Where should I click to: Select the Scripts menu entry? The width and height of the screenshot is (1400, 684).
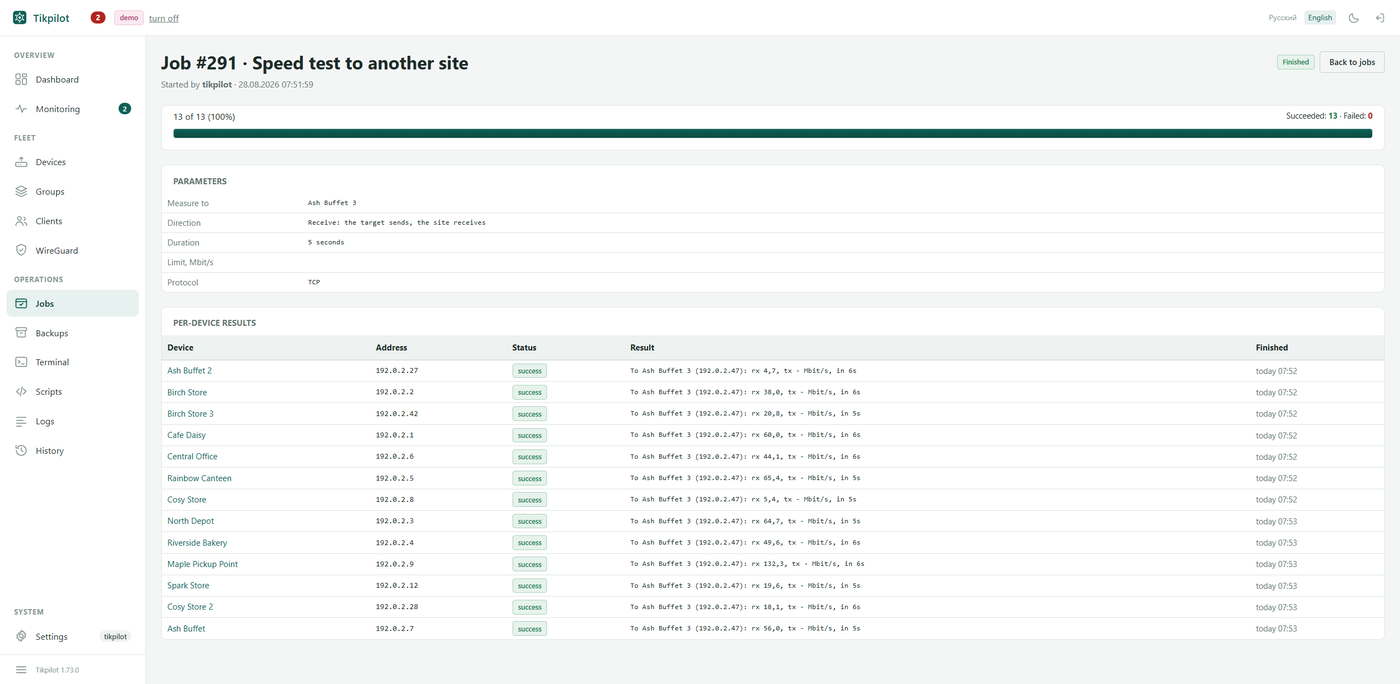[x=72, y=392]
